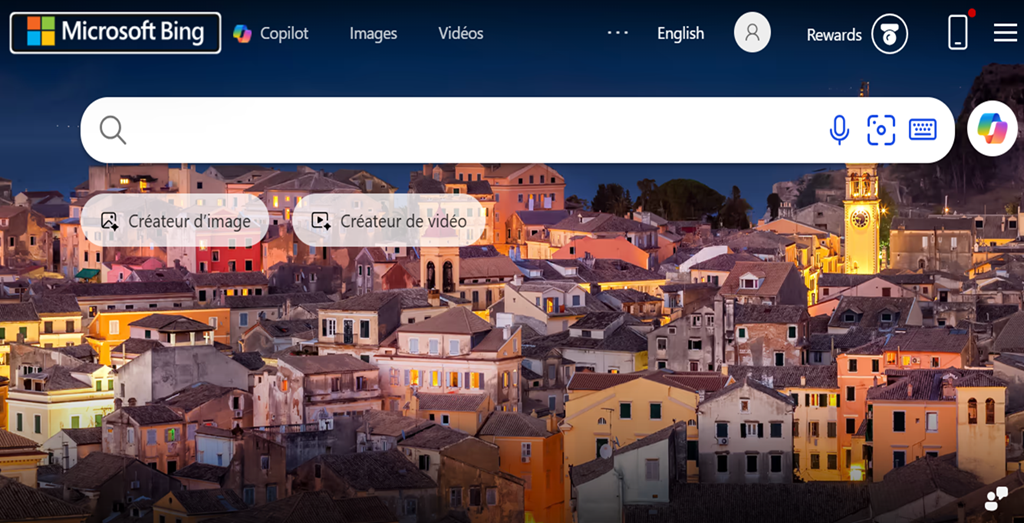Open Créateur d'image

tap(175, 221)
